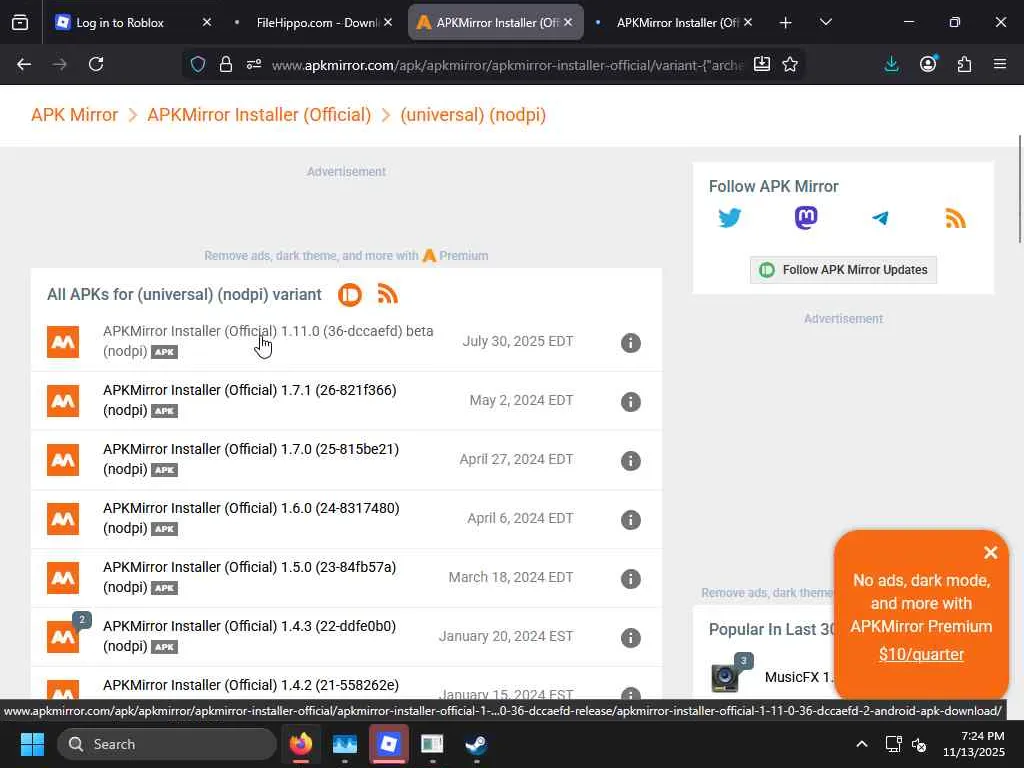Show hidden system tray icons
The height and width of the screenshot is (768, 1024).
tap(861, 744)
